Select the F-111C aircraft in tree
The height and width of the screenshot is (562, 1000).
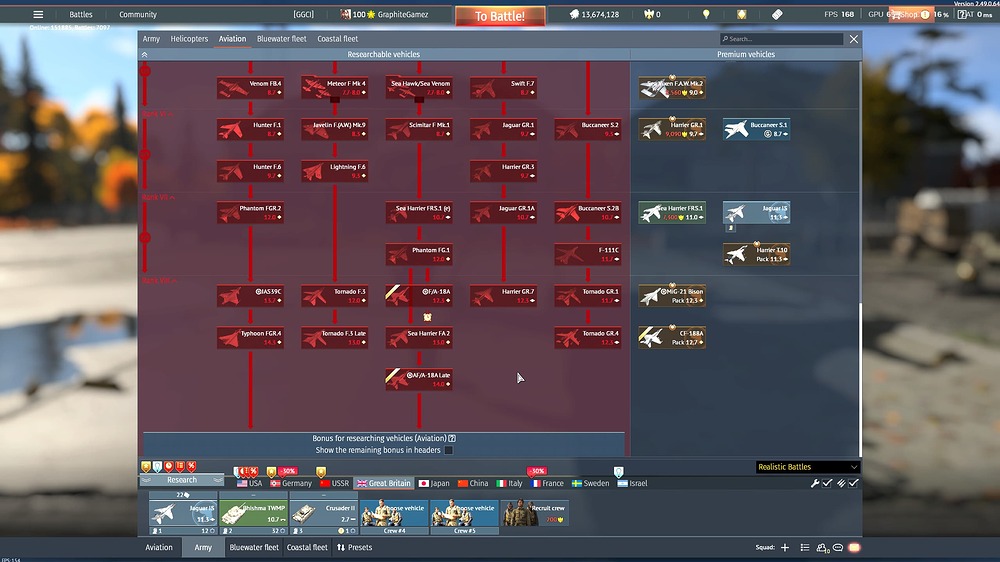click(x=588, y=254)
